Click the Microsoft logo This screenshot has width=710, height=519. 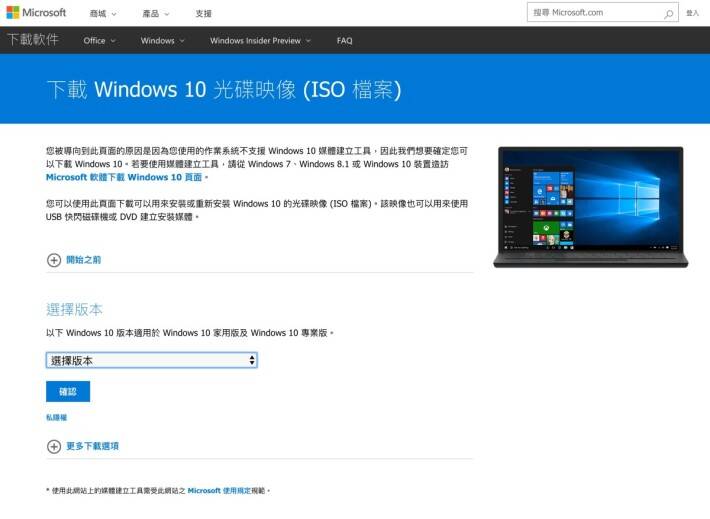coord(36,13)
